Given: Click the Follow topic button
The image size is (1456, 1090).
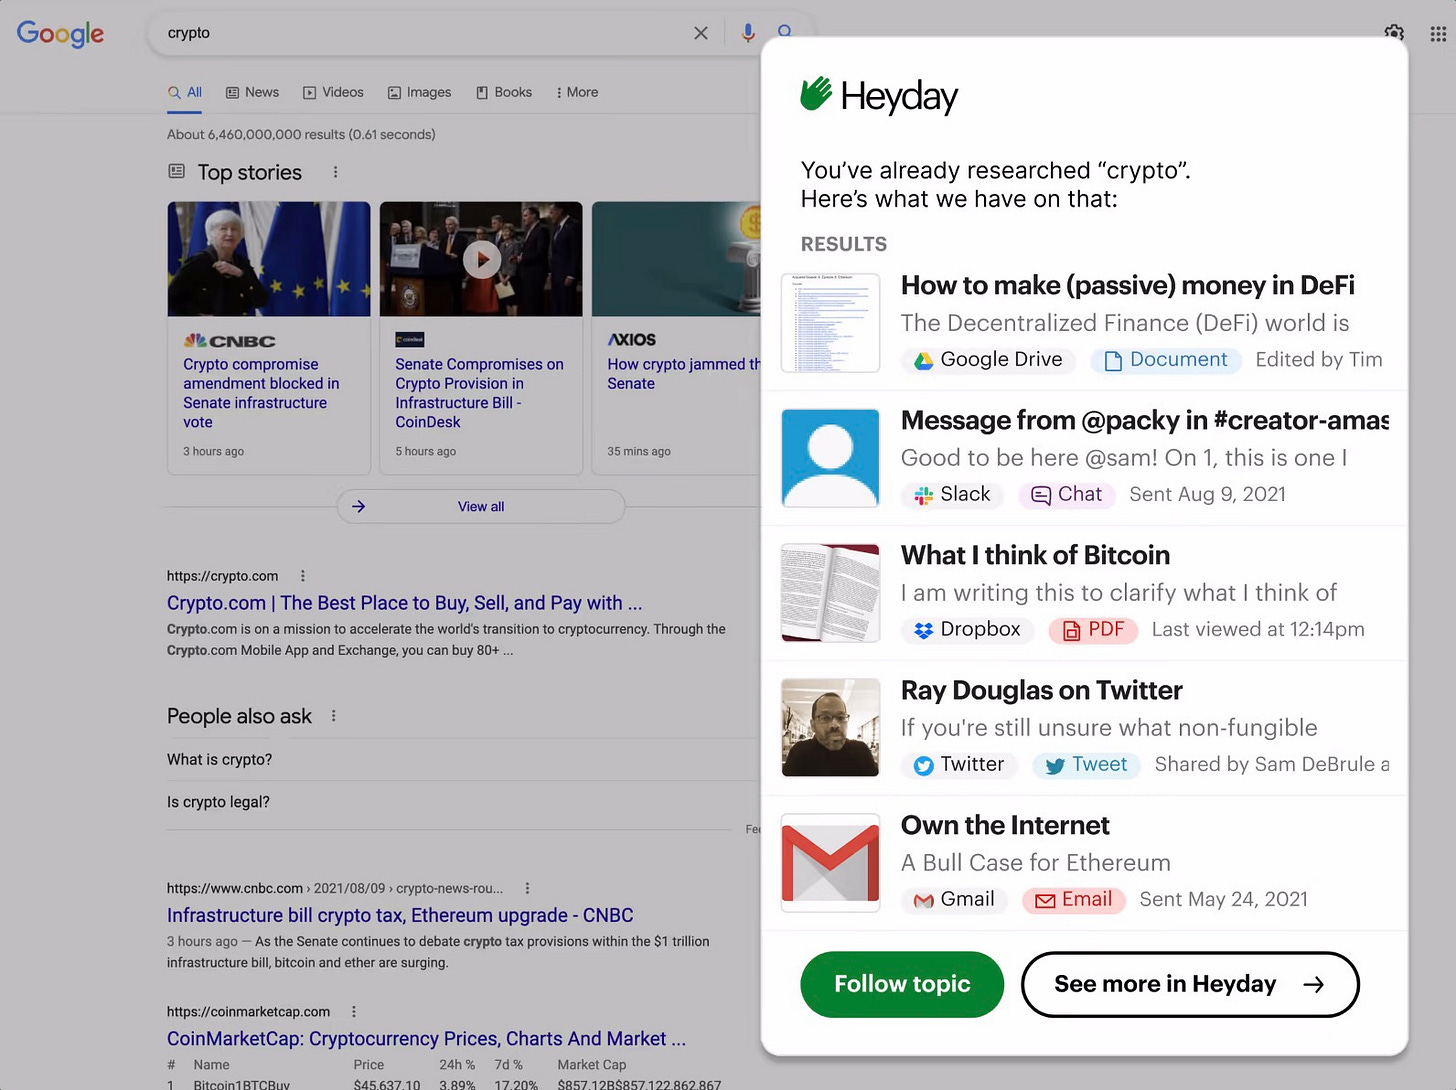Looking at the screenshot, I should coord(902,985).
